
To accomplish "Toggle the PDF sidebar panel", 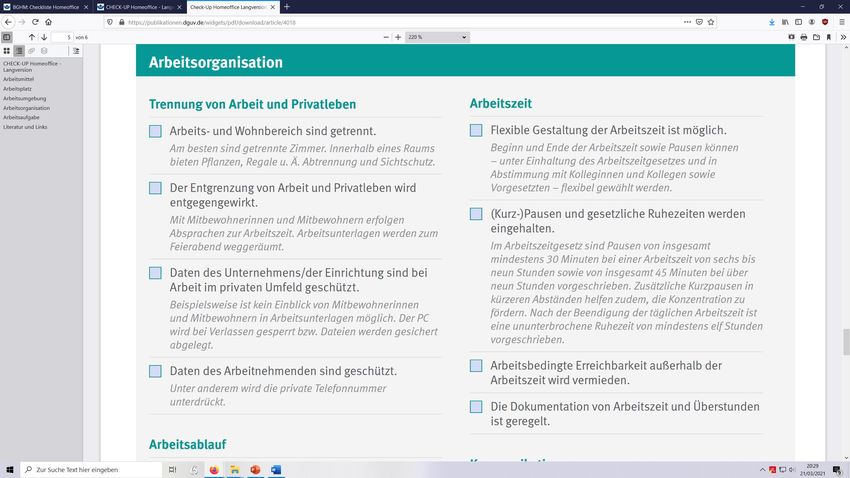I will [7, 37].
